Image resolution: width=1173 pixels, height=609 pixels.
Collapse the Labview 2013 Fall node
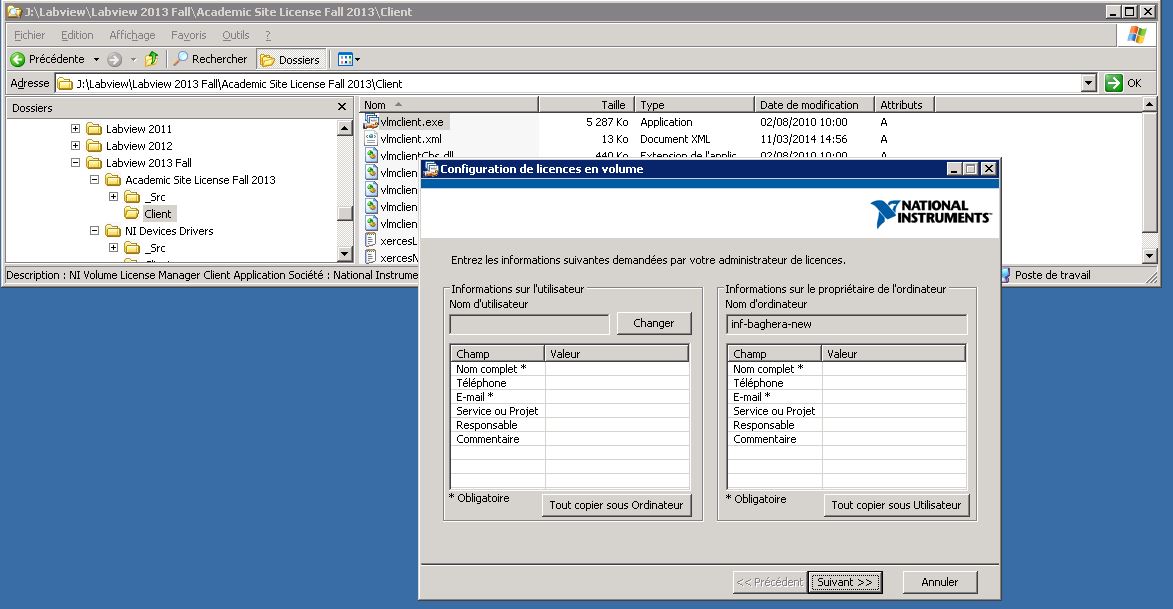click(x=75, y=162)
